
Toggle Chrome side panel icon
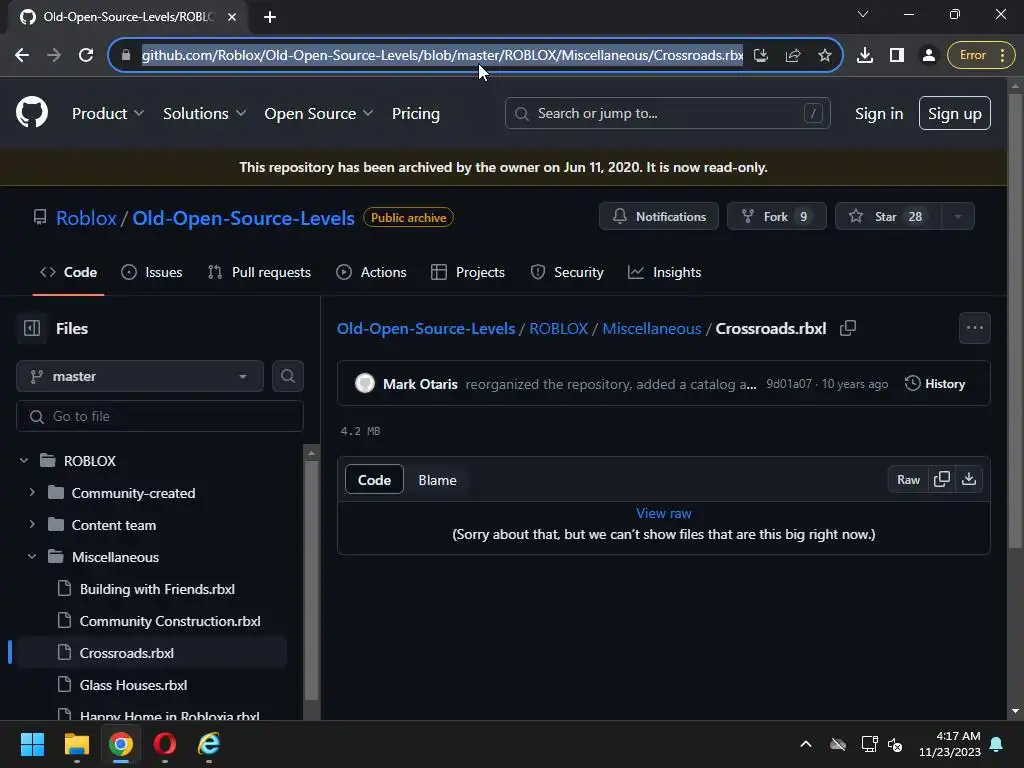click(x=897, y=55)
